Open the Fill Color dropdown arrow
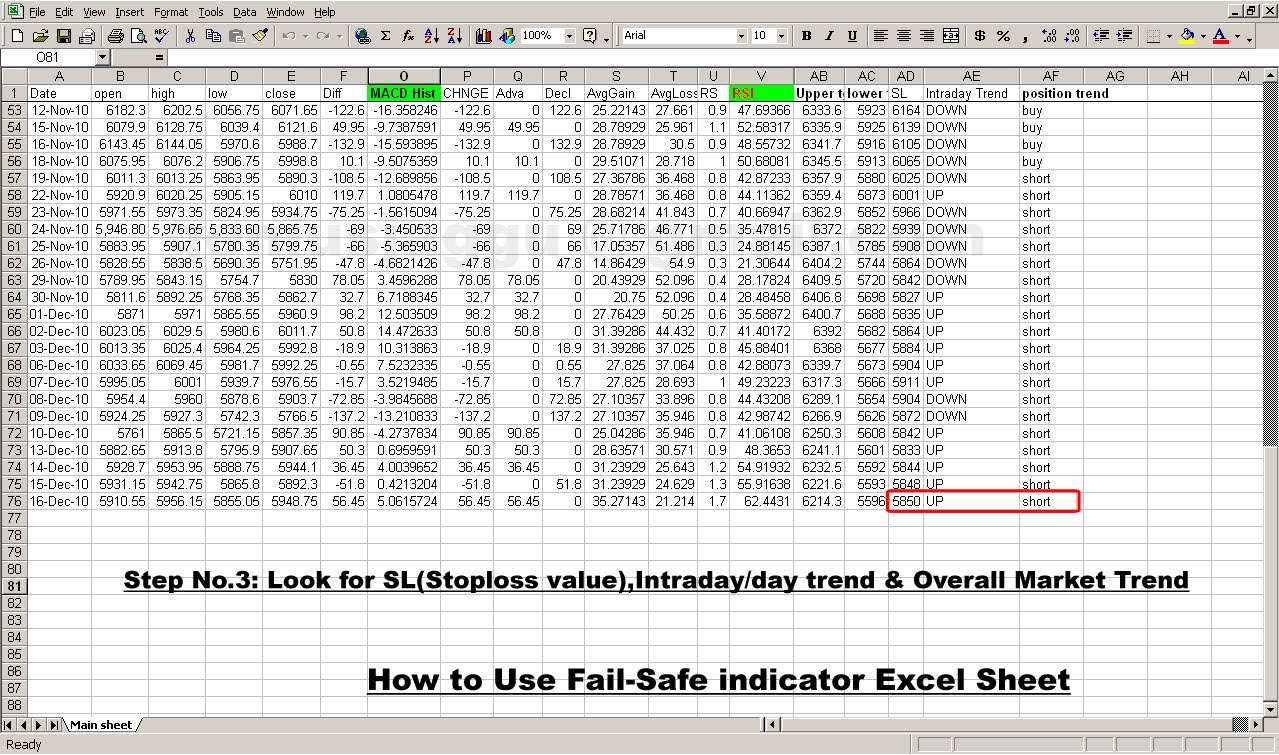 pyautogui.click(x=1204, y=36)
